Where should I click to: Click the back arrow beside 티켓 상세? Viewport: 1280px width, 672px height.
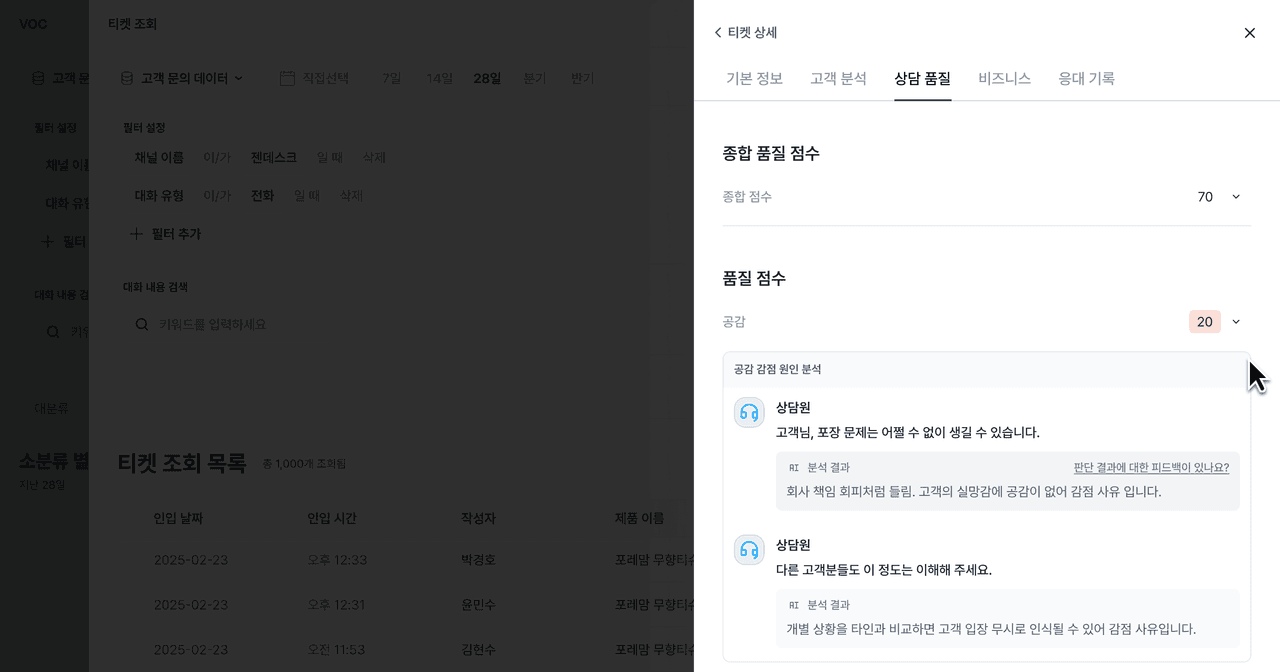(717, 33)
